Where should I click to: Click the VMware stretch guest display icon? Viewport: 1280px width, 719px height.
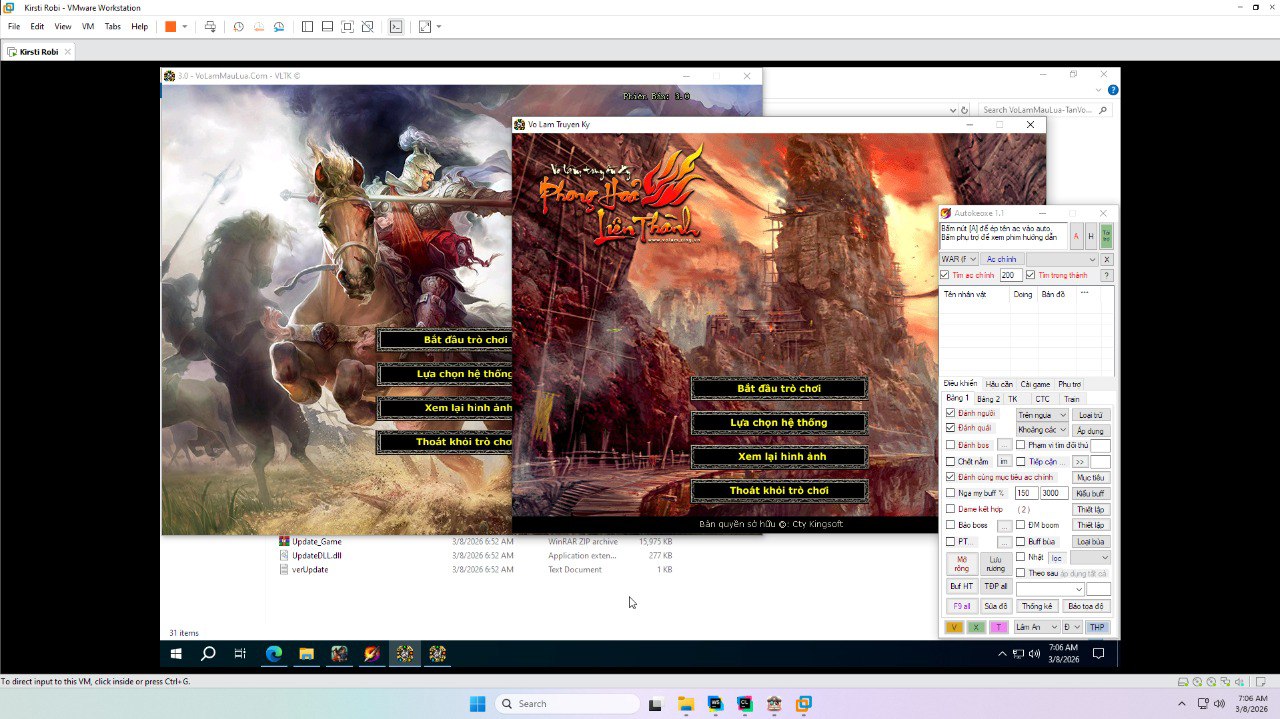425,27
